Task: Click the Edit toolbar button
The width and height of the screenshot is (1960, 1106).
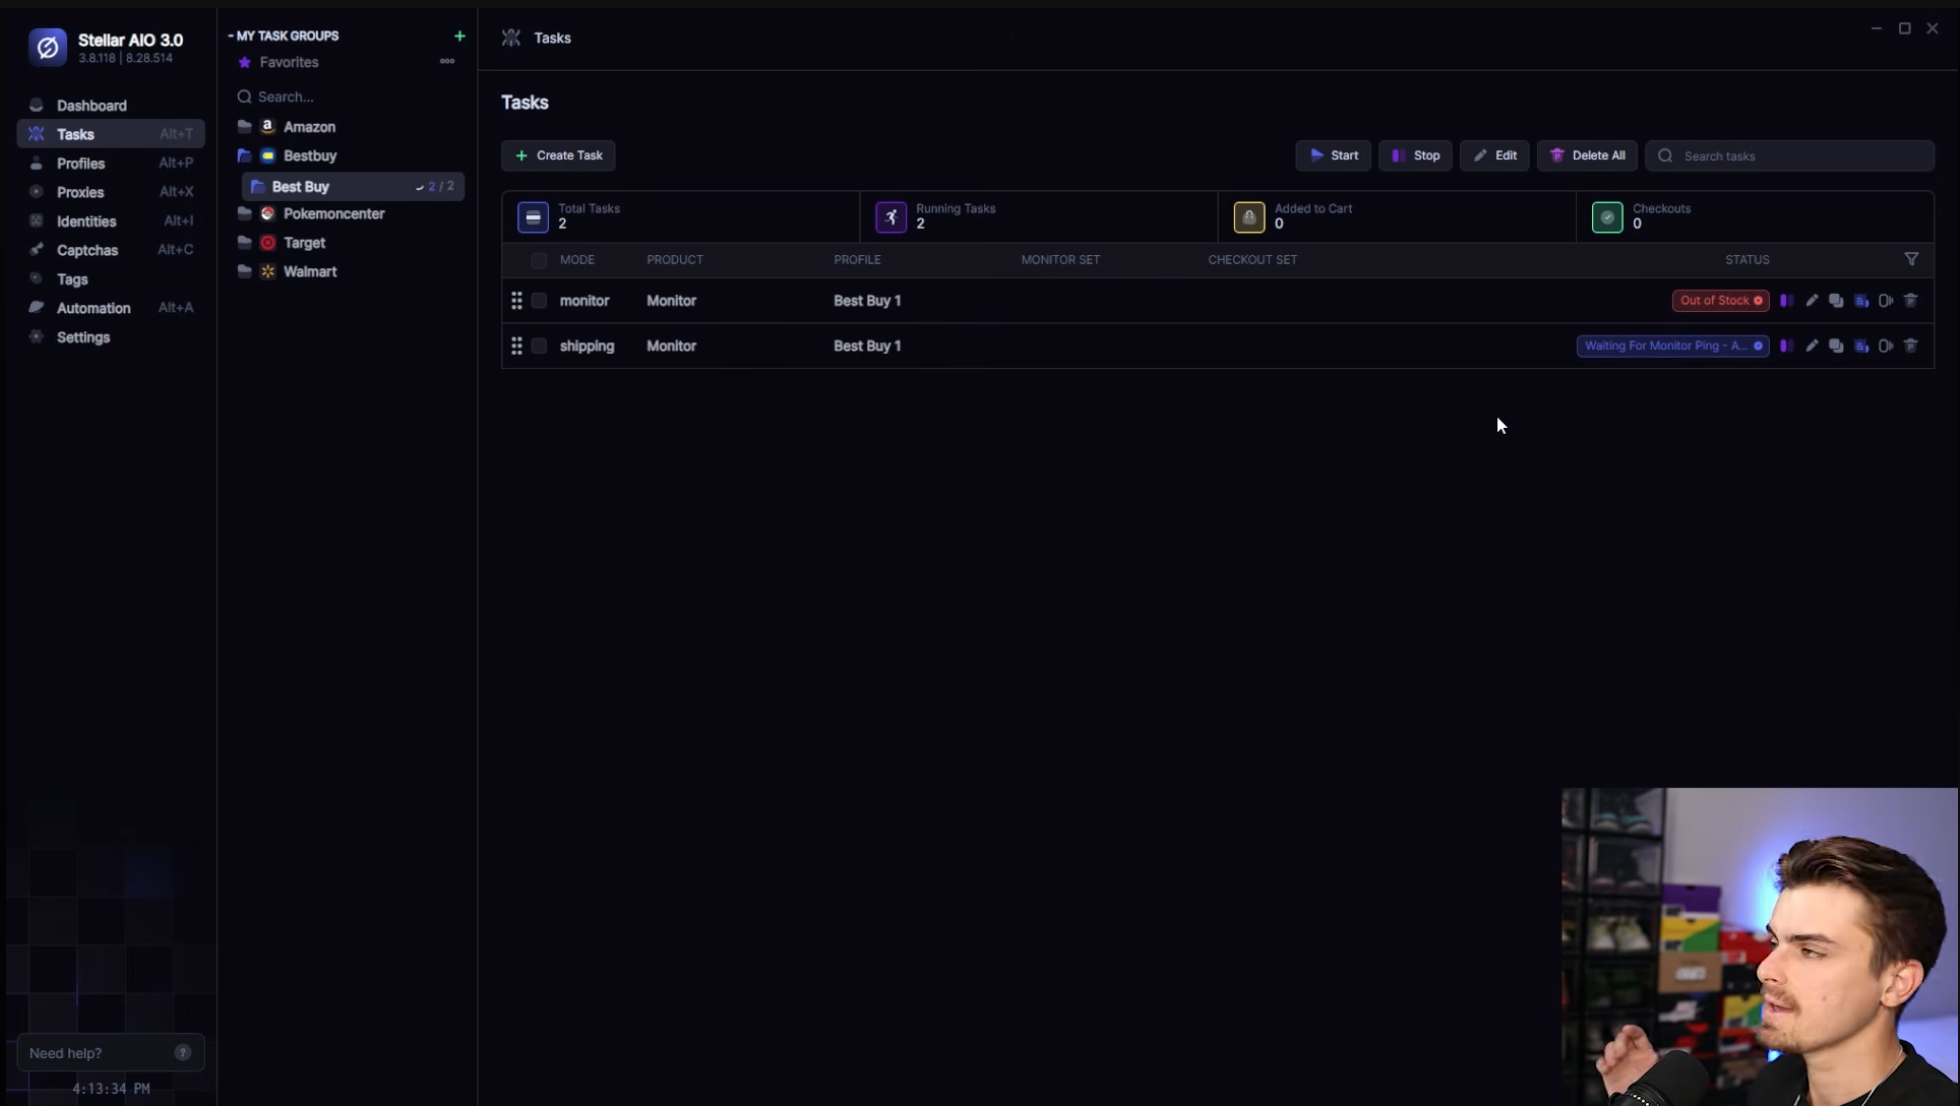Action: [1494, 155]
